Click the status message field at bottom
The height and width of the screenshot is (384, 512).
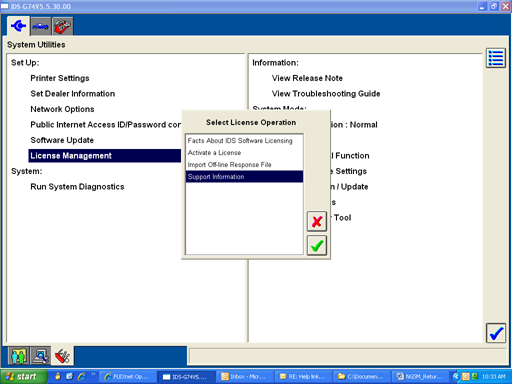tap(348, 356)
